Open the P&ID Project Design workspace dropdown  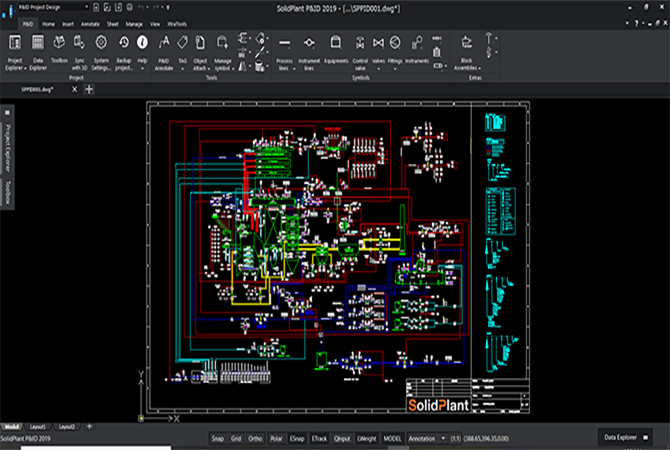[53, 7]
